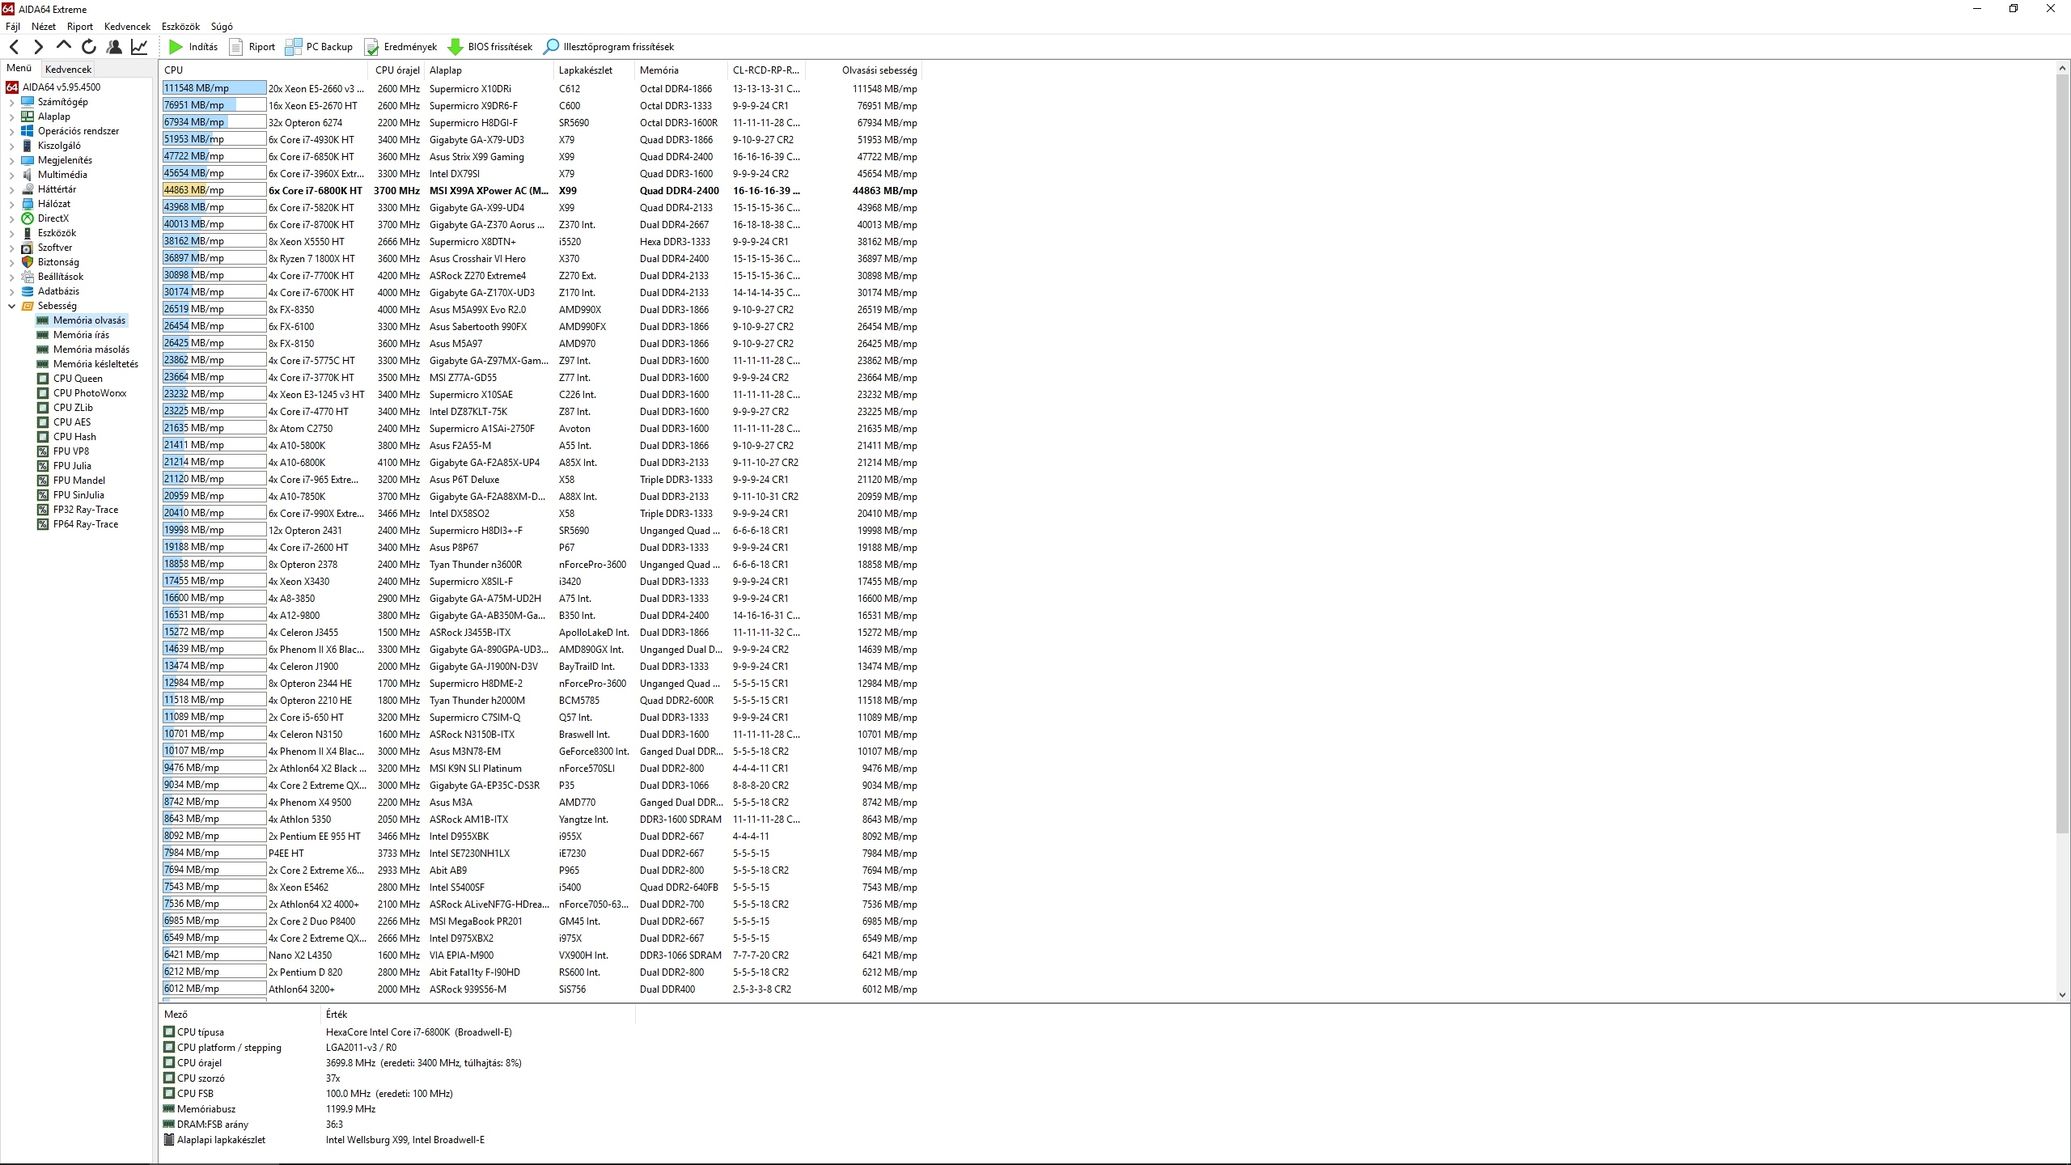
Task: Select CPU Queen benchmark item
Action: (77, 379)
